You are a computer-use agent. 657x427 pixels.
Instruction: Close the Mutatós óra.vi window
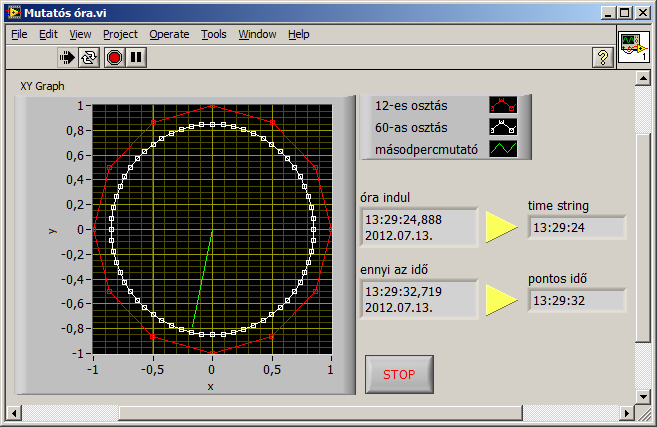pyautogui.click(x=642, y=13)
